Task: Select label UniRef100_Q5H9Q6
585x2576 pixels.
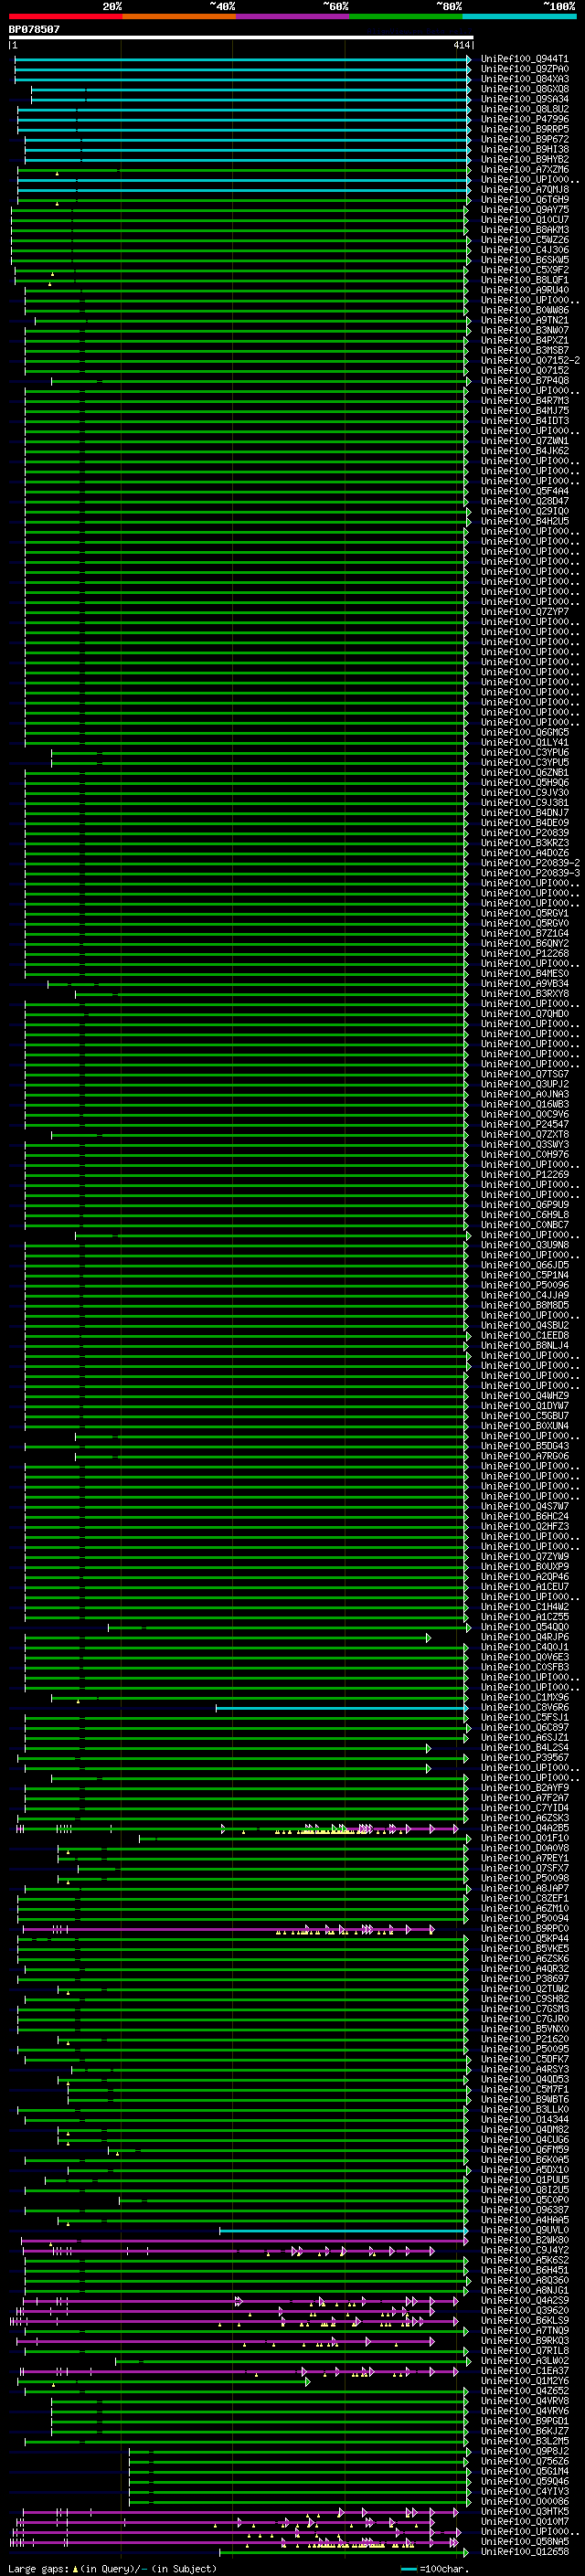Action: coord(524,782)
